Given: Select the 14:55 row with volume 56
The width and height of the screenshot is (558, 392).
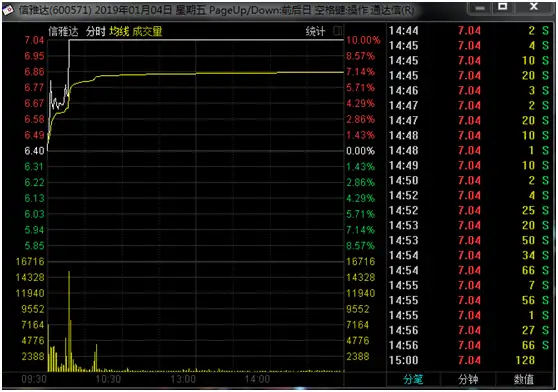Looking at the screenshot, I should [x=469, y=300].
